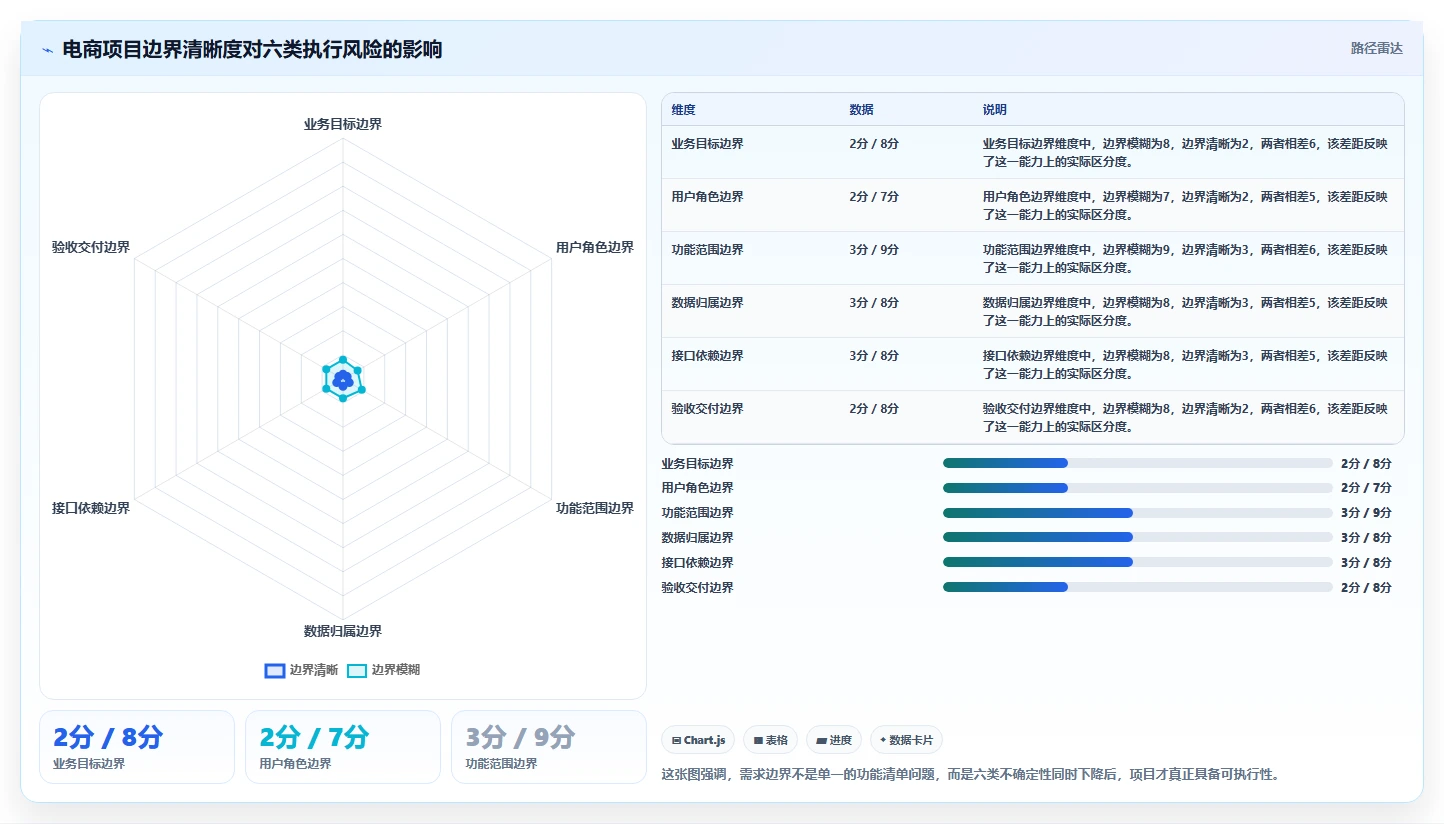Click the 验收交付边界 radar axis label

[x=91, y=247]
